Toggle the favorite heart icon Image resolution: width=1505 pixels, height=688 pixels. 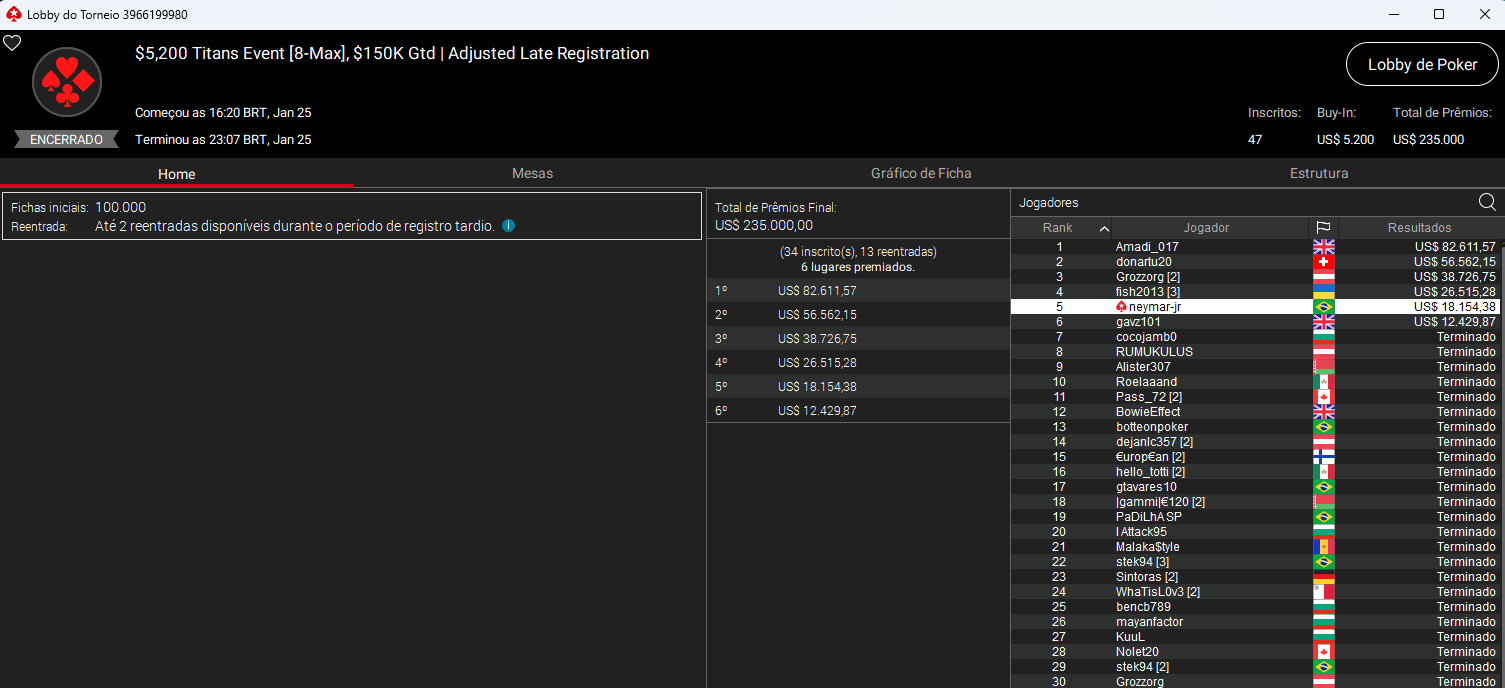(12, 43)
